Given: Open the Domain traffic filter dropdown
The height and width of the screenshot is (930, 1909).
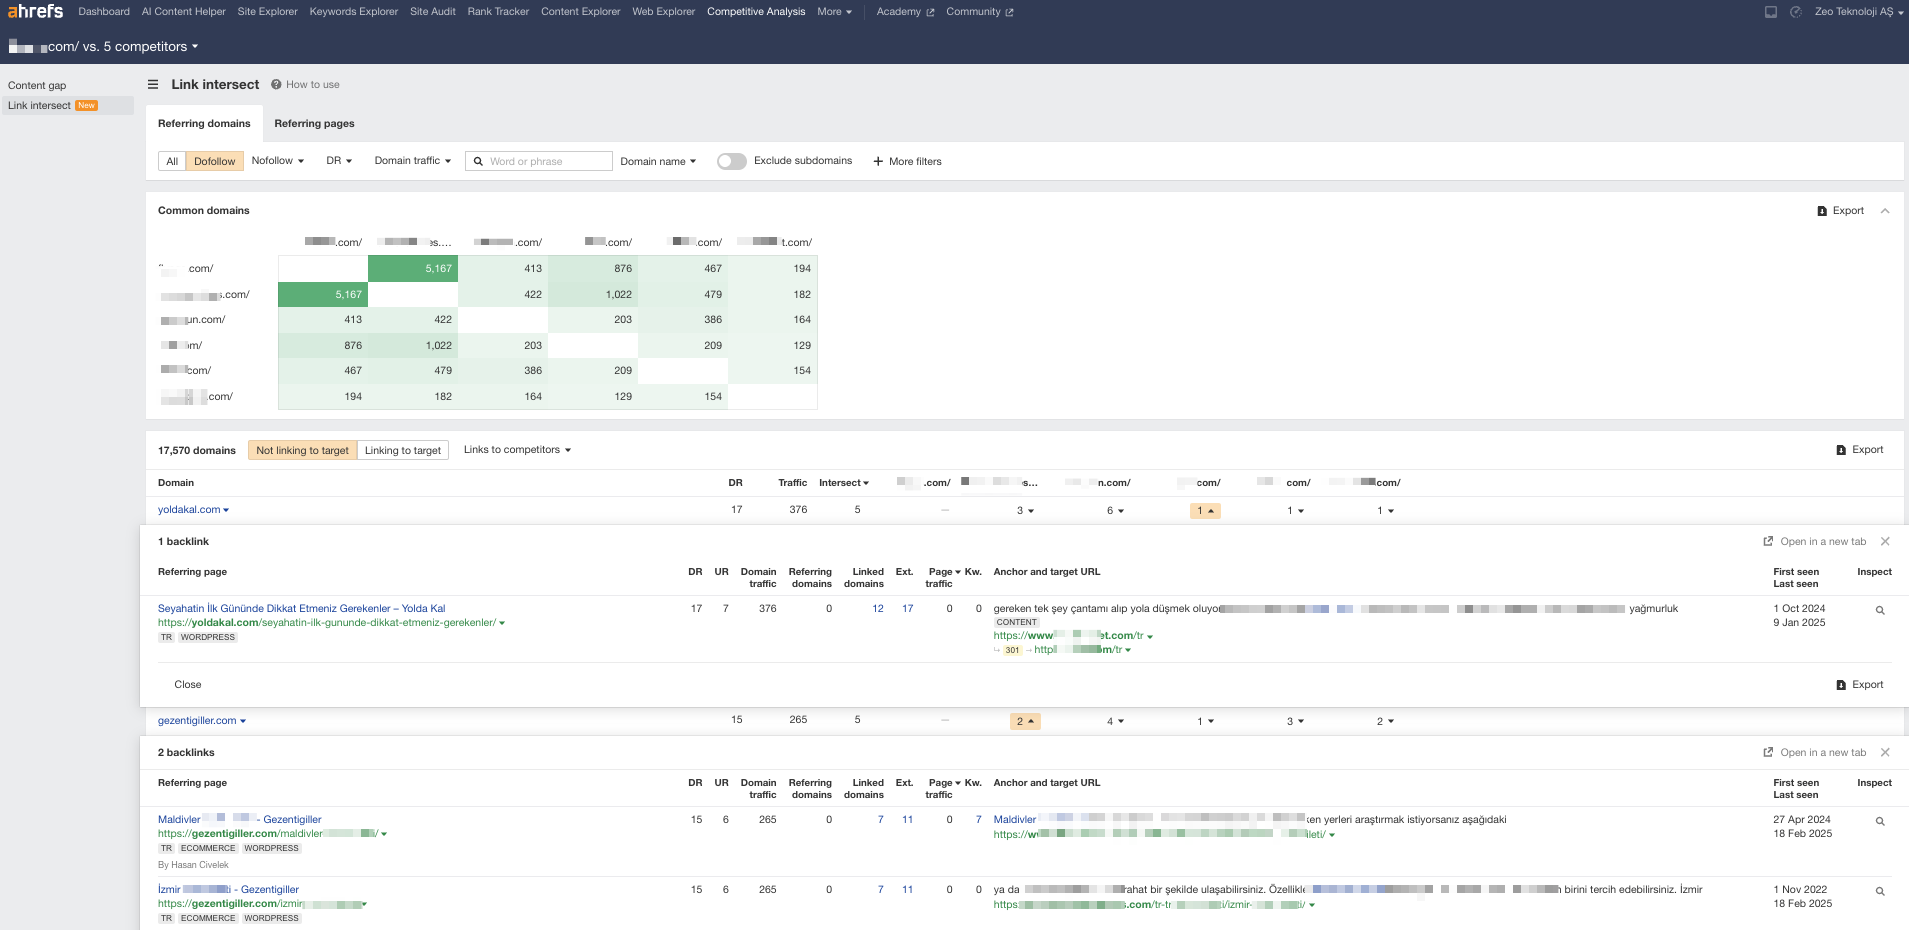Looking at the screenshot, I should click(413, 161).
